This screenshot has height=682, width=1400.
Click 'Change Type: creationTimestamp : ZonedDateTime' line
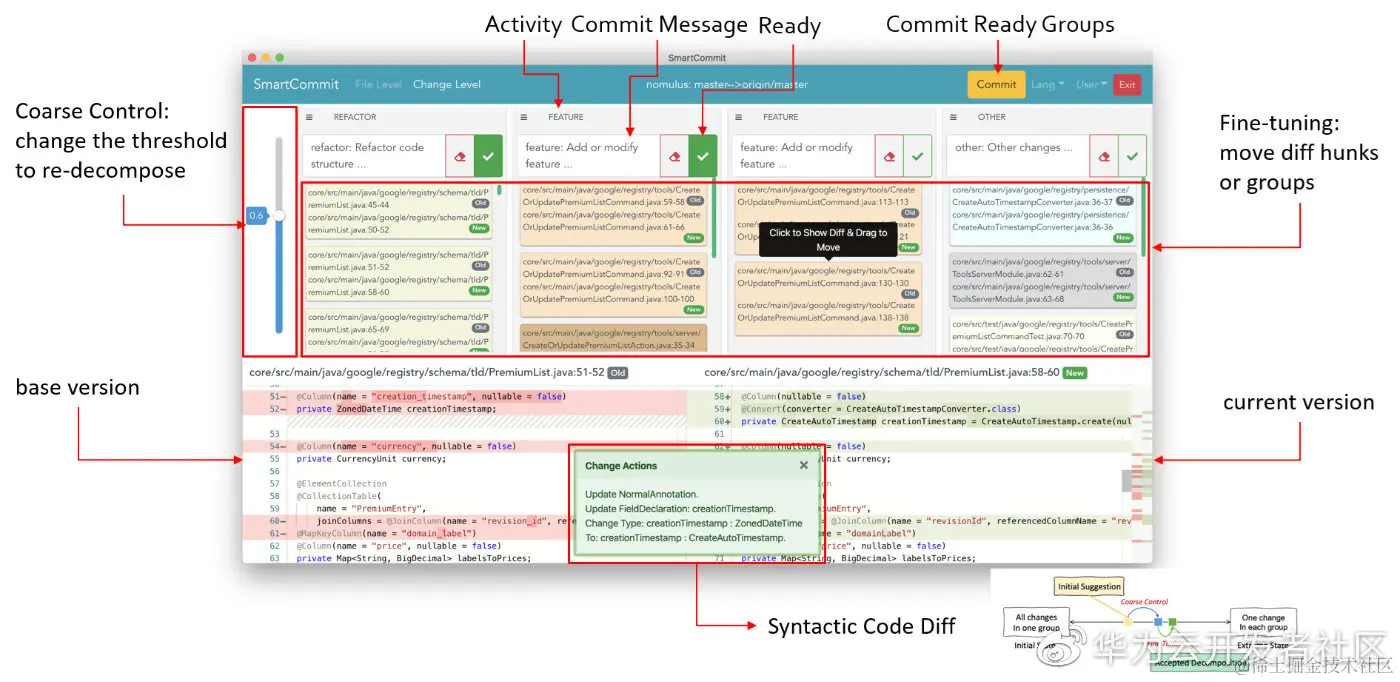pyautogui.click(x=693, y=523)
